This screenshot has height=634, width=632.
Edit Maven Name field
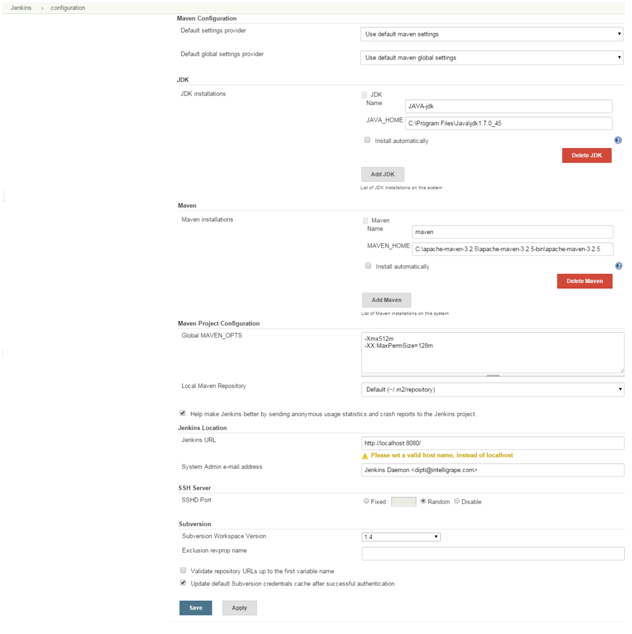tap(513, 232)
